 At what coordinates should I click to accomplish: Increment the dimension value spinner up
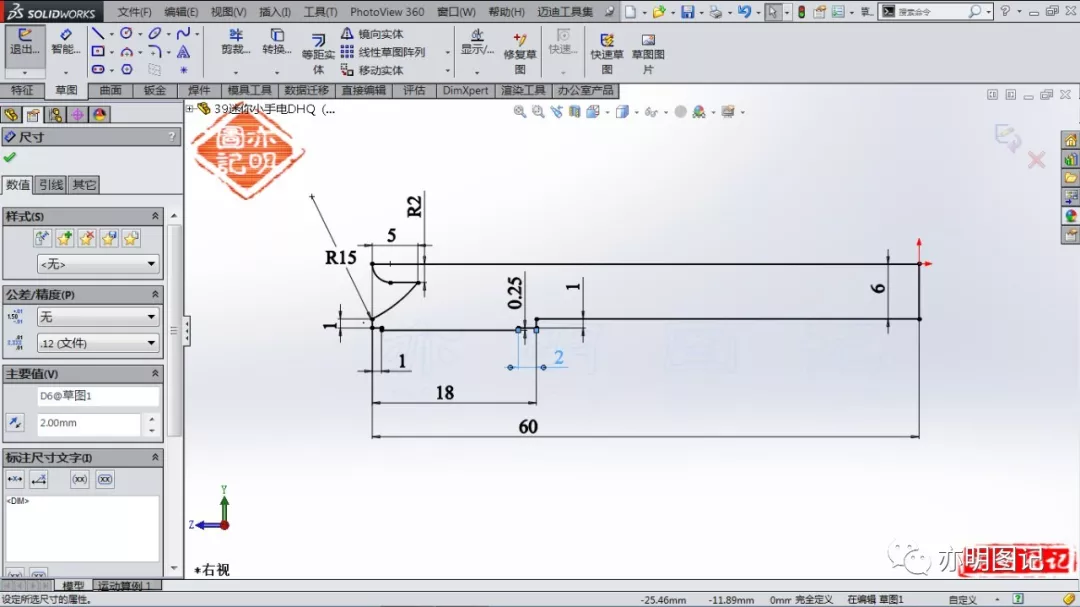(152, 418)
